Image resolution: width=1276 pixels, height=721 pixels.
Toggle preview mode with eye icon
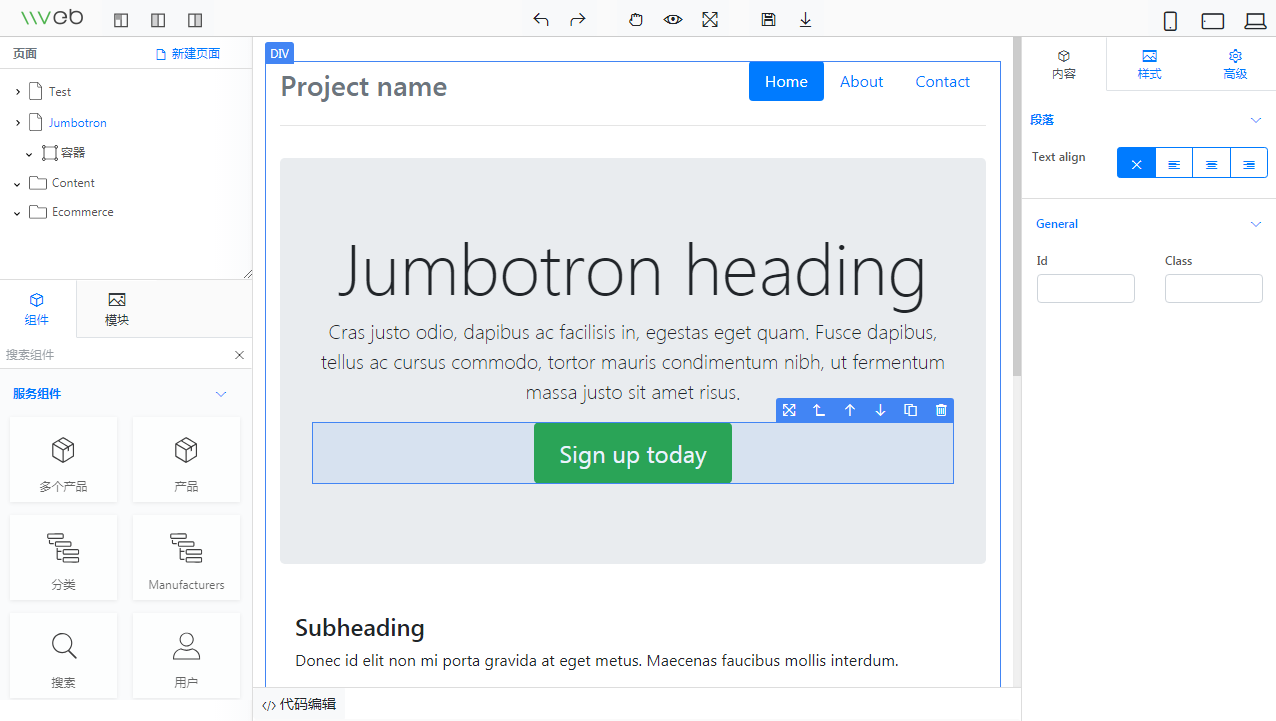click(673, 19)
